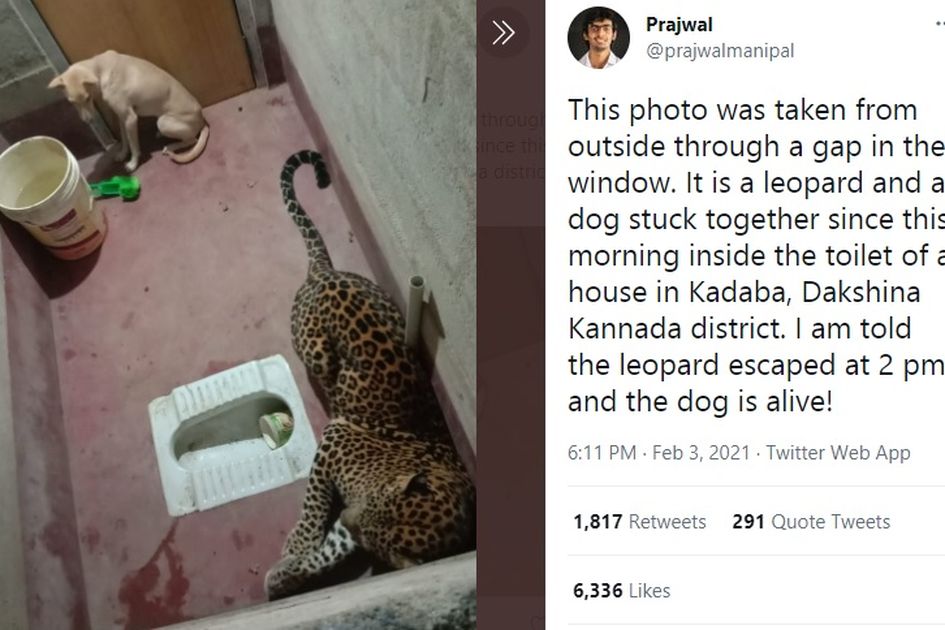Click the green object beside the bucket
The width and height of the screenshot is (945, 630).
pos(118,187)
